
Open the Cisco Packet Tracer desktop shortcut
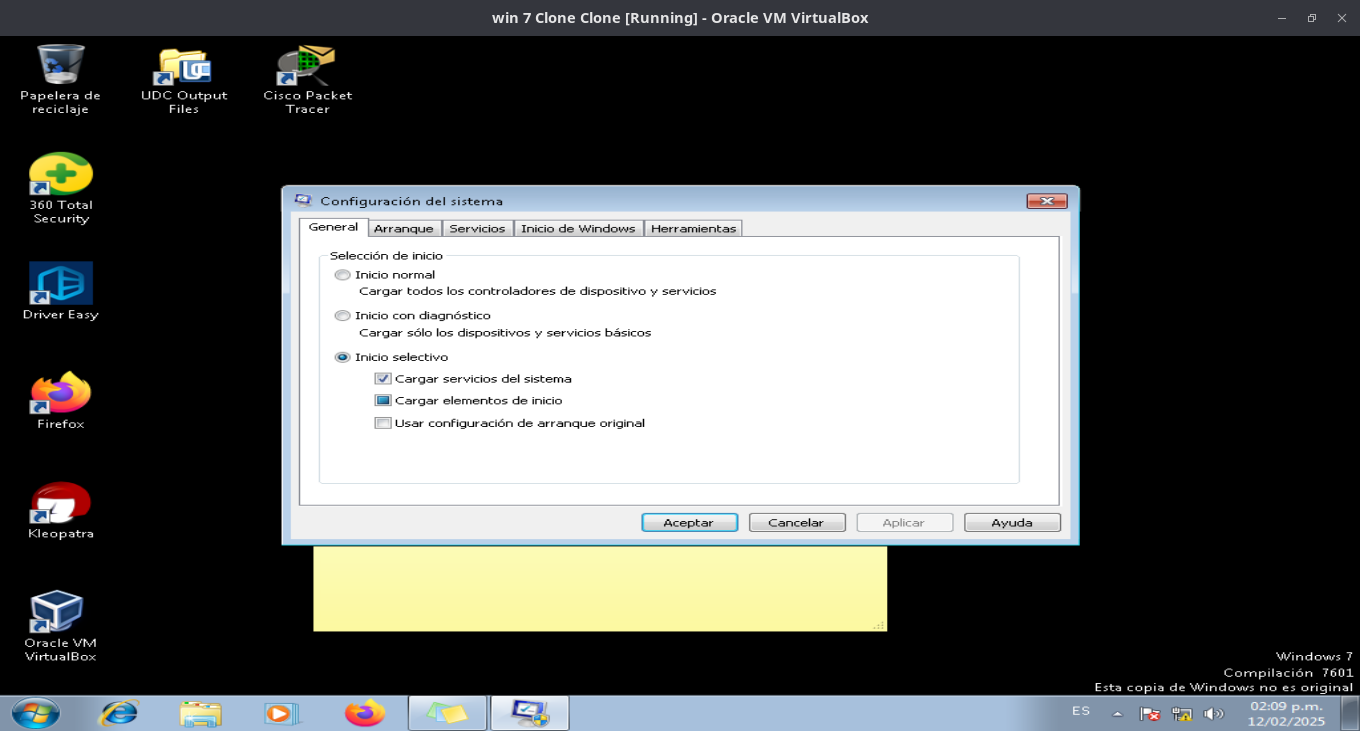[x=307, y=67]
